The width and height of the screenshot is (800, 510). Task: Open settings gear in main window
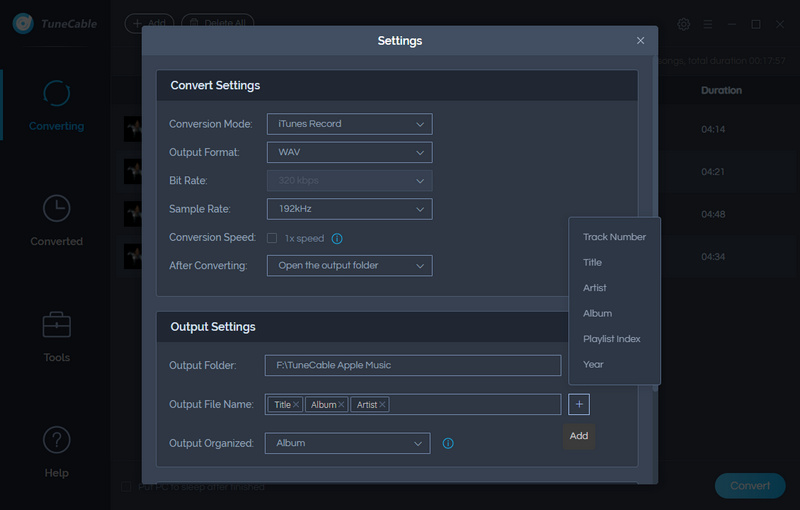tap(684, 24)
